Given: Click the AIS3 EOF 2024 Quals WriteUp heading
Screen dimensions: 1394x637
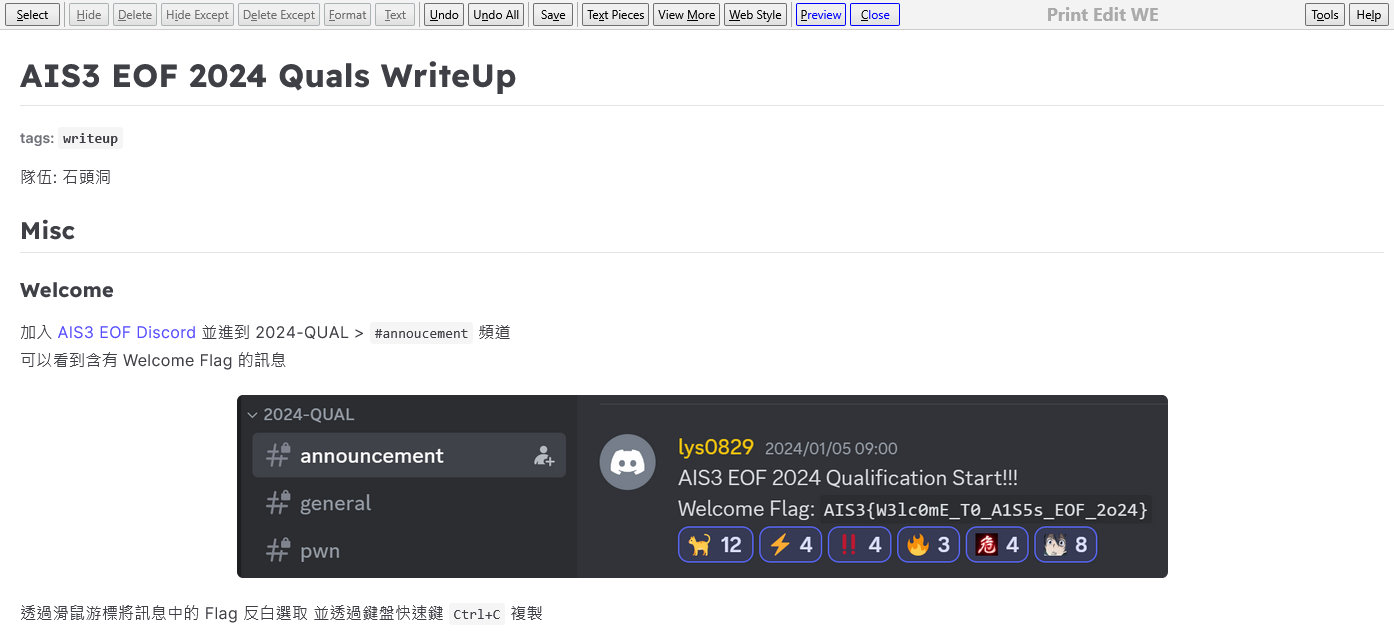Looking at the screenshot, I should [x=268, y=76].
